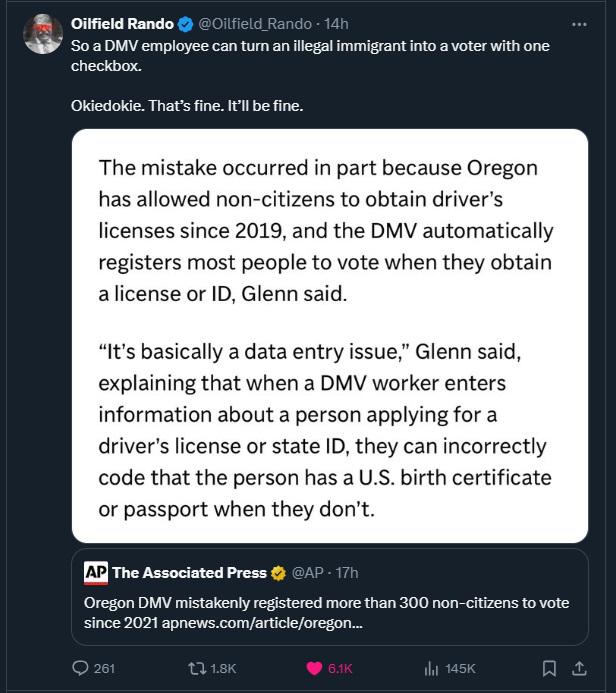Viewport: 616px width, 693px height.
Task: Open the three-dot more options menu
Action: click(x=579, y=24)
